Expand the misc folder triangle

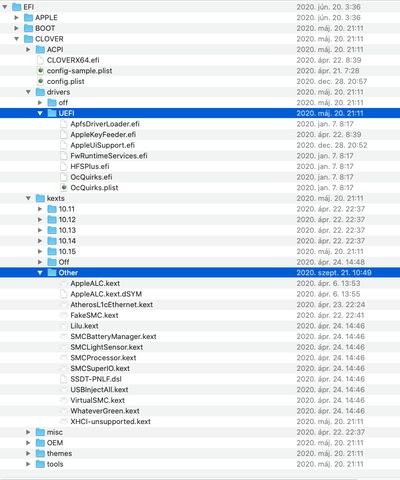point(28,432)
